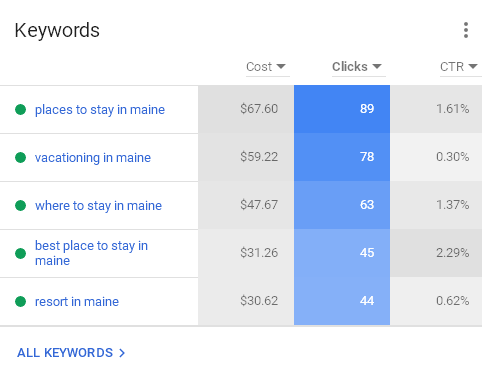482x372 pixels.
Task: Click green status dot for best place to stay
Action: (x=21, y=253)
